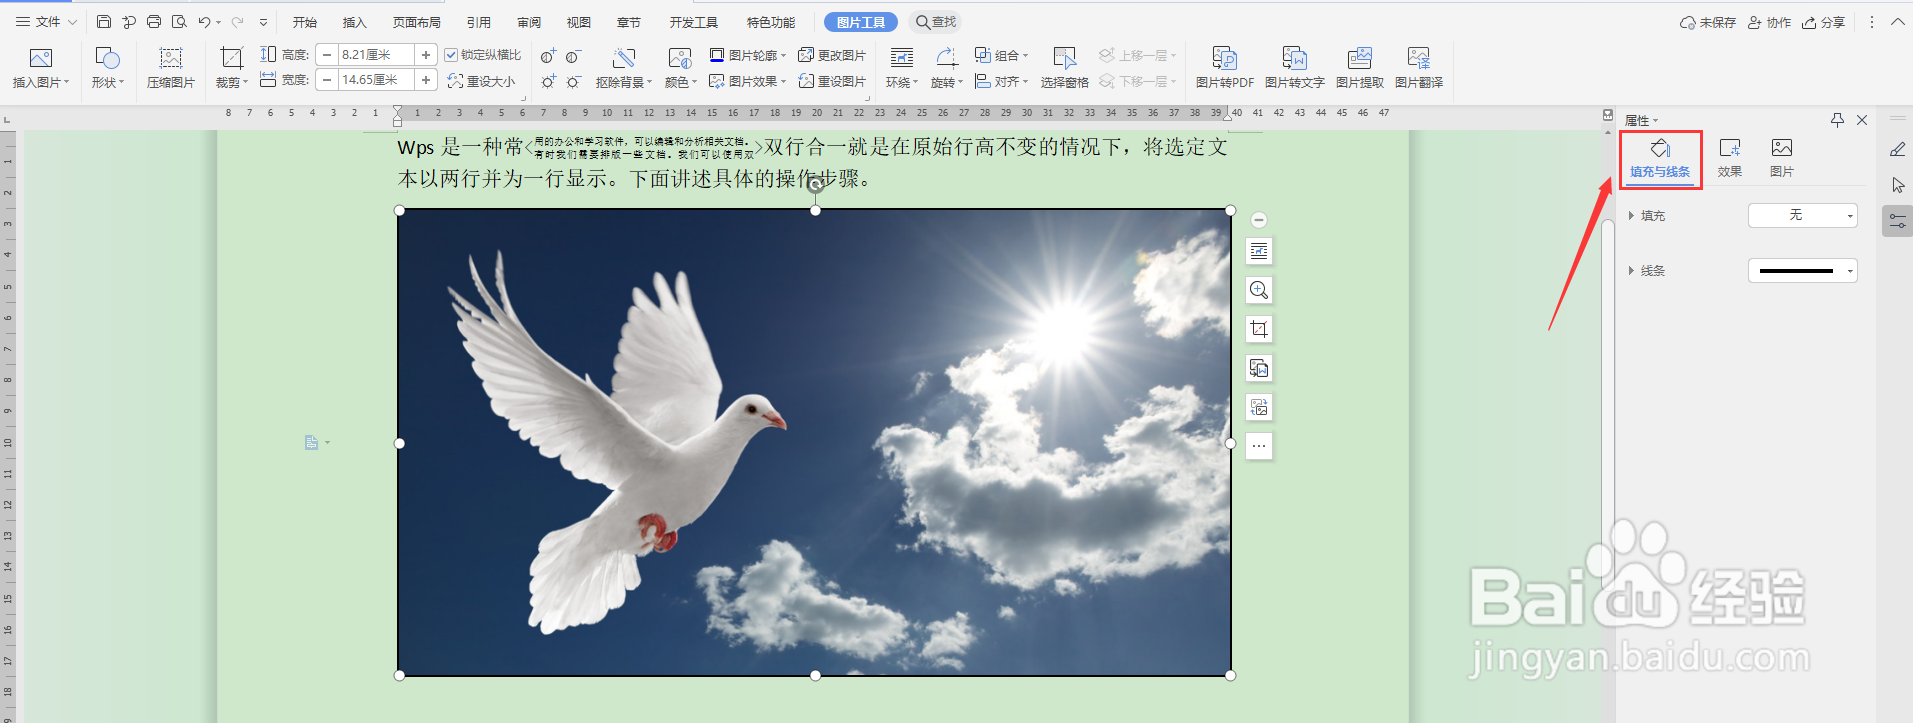Select the Fill & Line (填充与线条) tab

[x=1660, y=159]
